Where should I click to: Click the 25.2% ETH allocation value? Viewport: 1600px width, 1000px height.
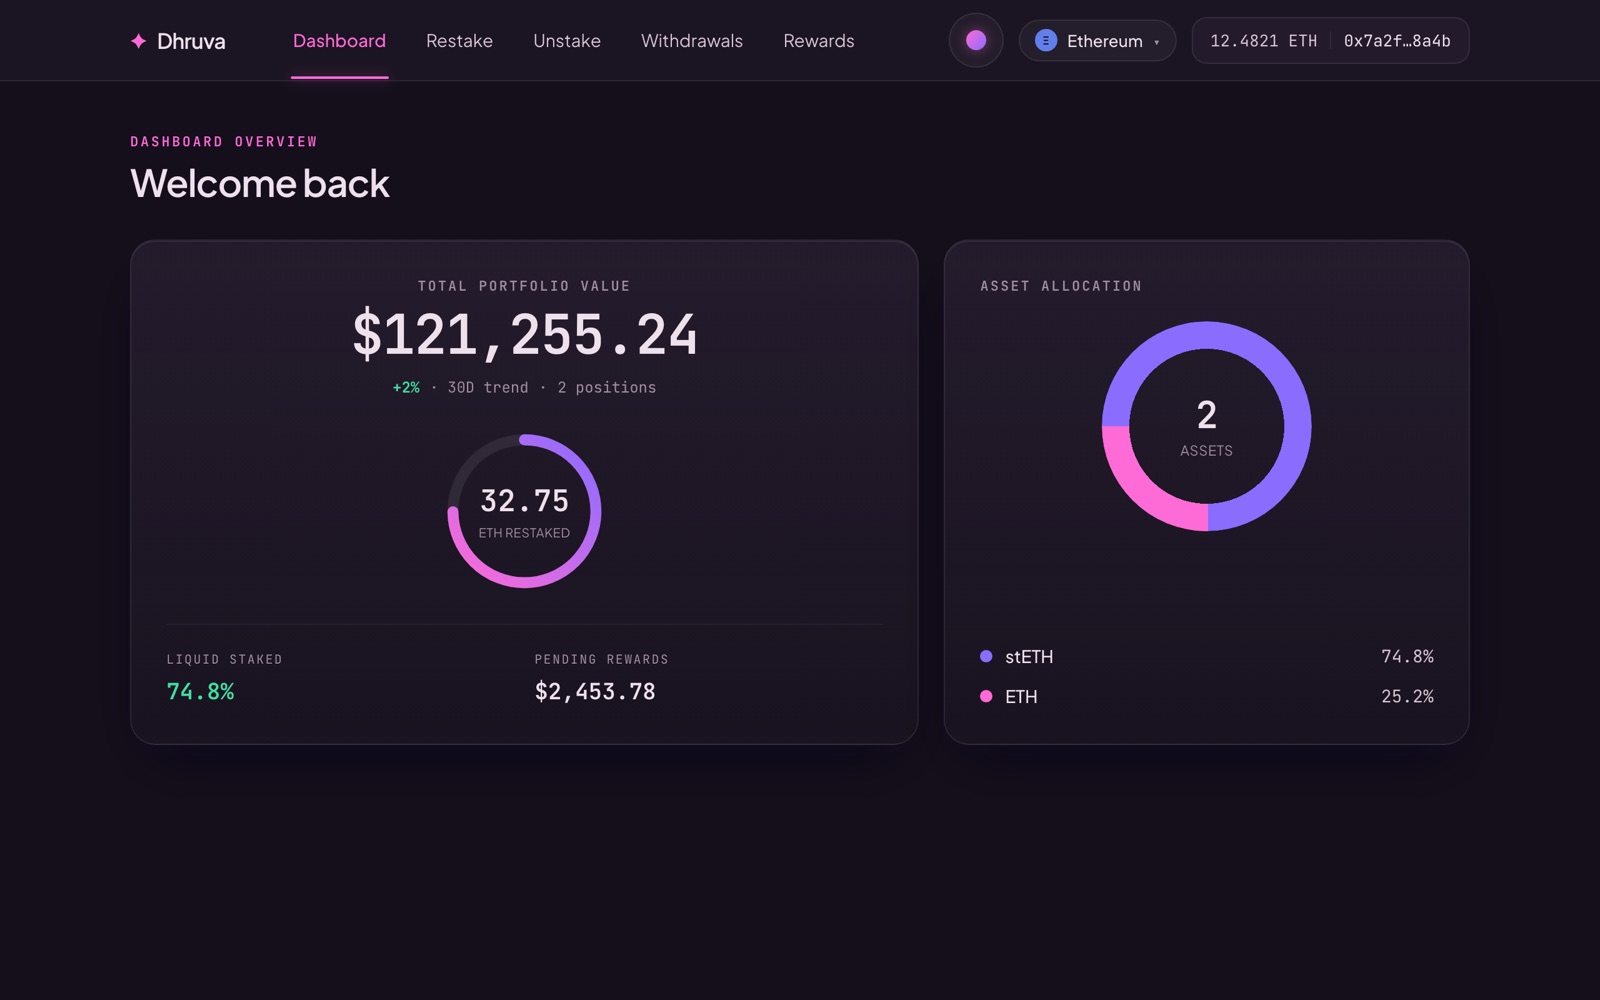point(1407,697)
